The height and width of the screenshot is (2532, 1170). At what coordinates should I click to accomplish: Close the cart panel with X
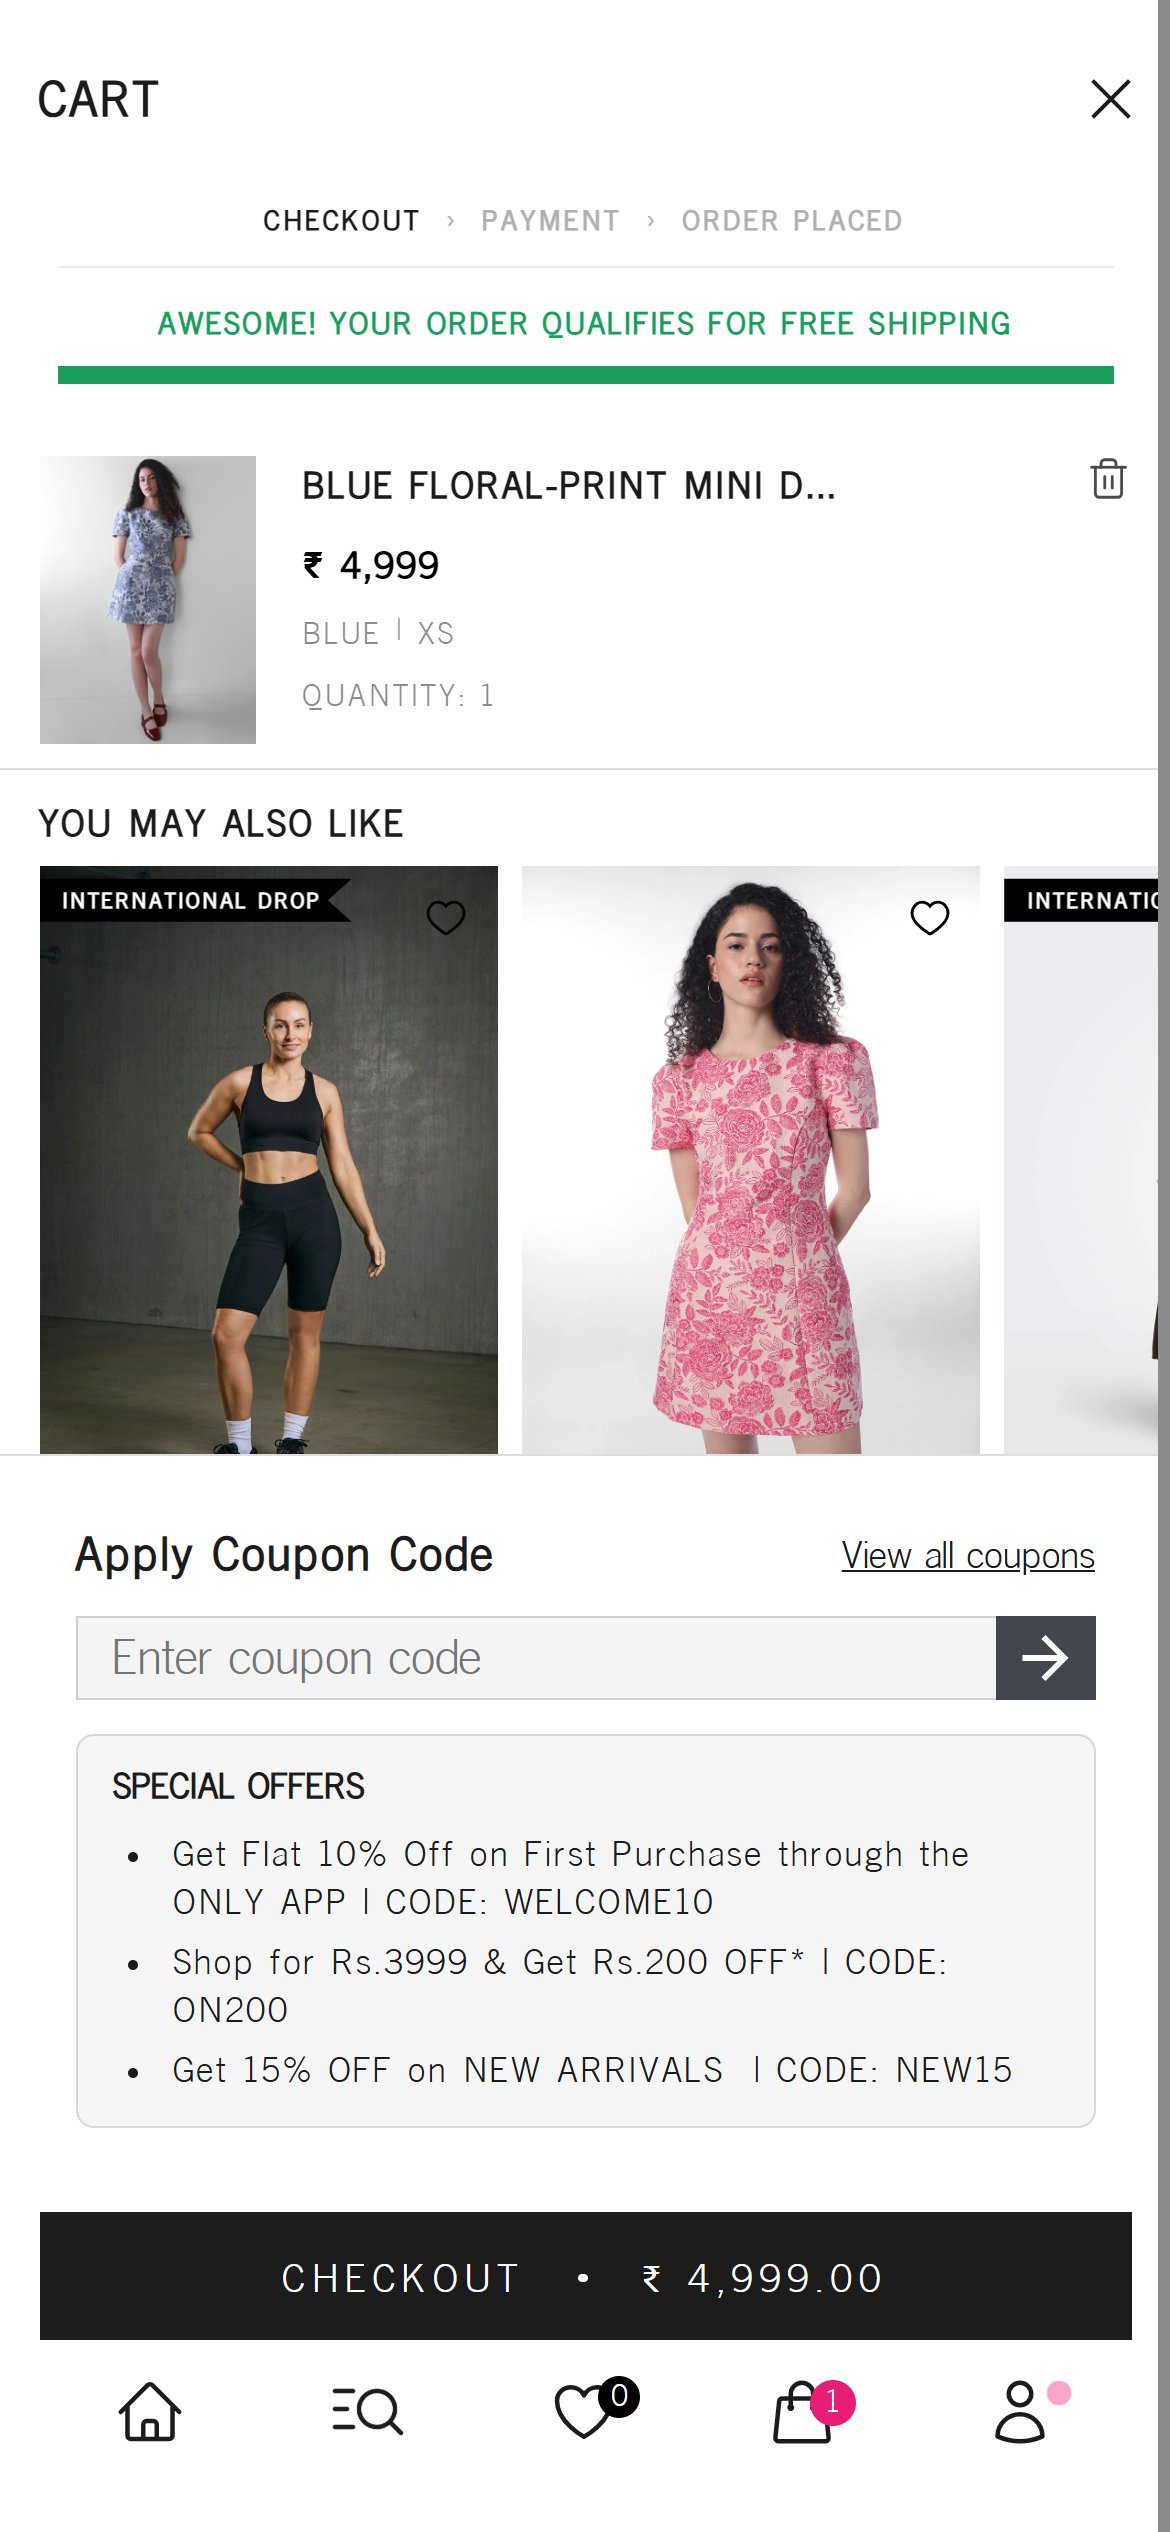[1110, 99]
